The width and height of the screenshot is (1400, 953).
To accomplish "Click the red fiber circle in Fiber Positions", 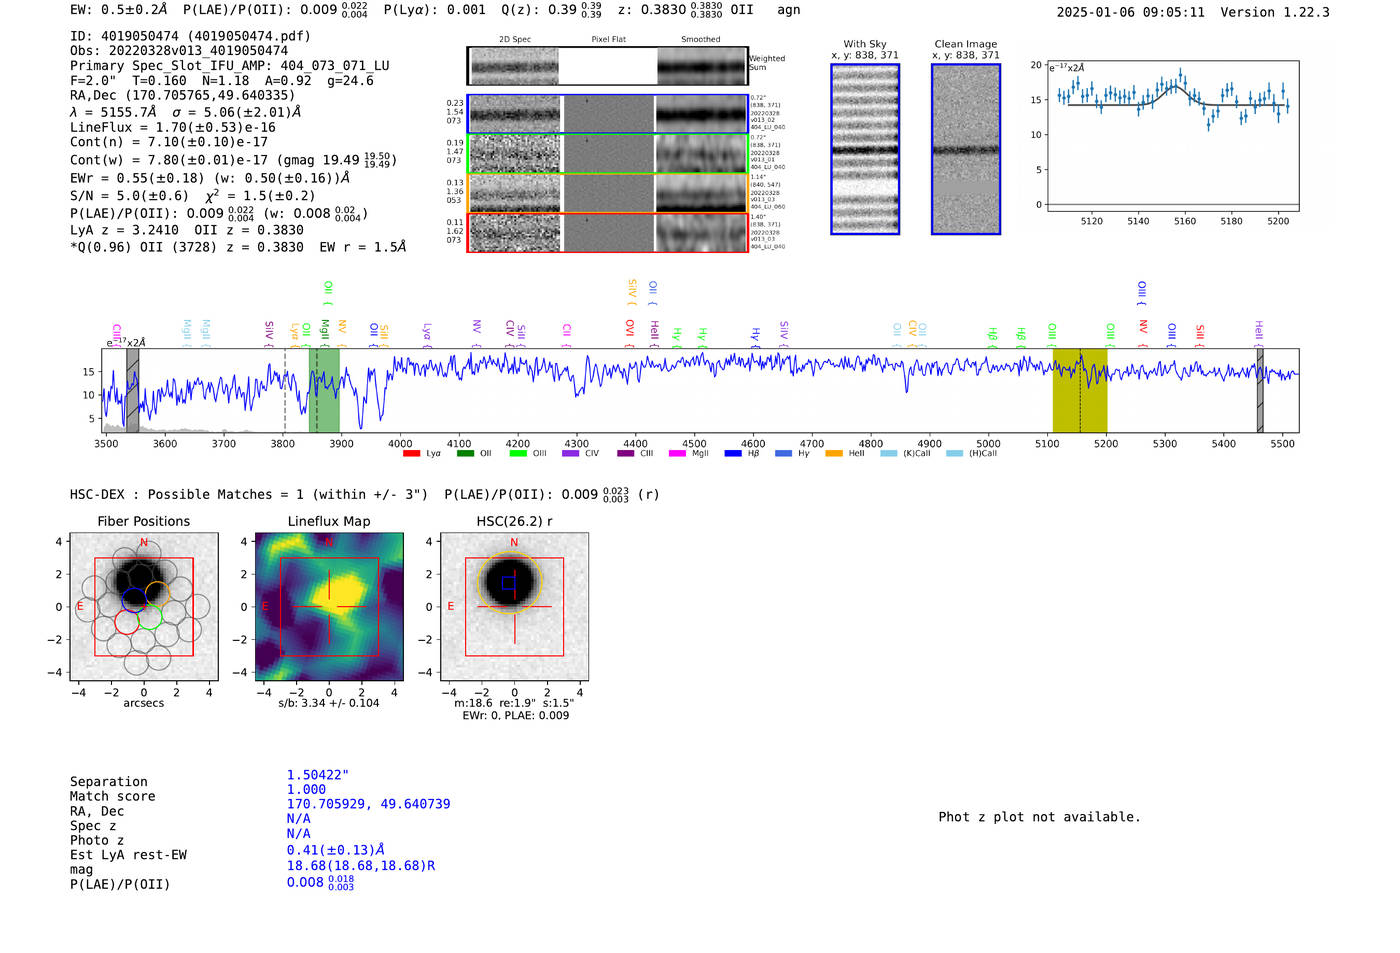I will 127,622.
